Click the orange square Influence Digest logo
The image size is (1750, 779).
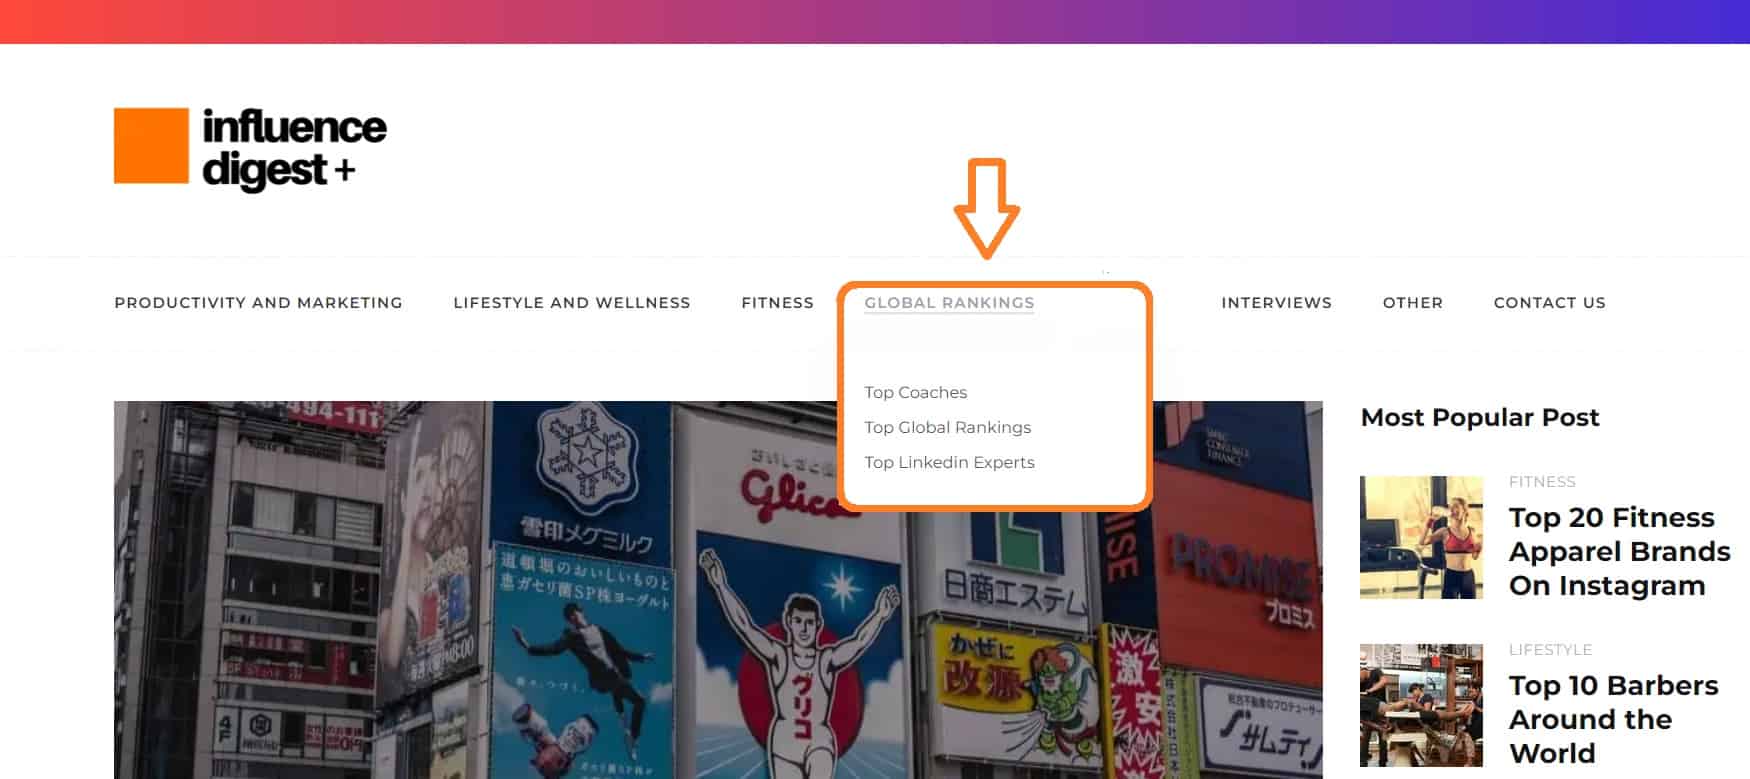click(x=151, y=146)
